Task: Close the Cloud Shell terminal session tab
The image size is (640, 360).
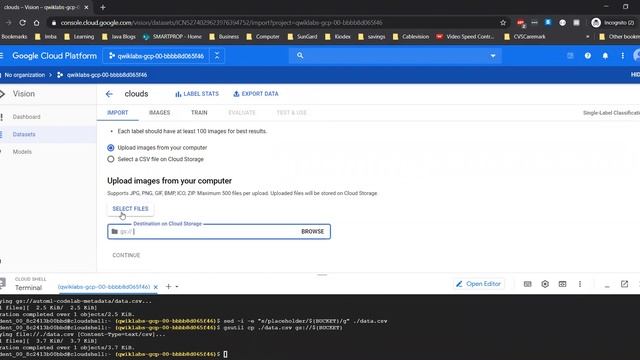Action: [156, 287]
